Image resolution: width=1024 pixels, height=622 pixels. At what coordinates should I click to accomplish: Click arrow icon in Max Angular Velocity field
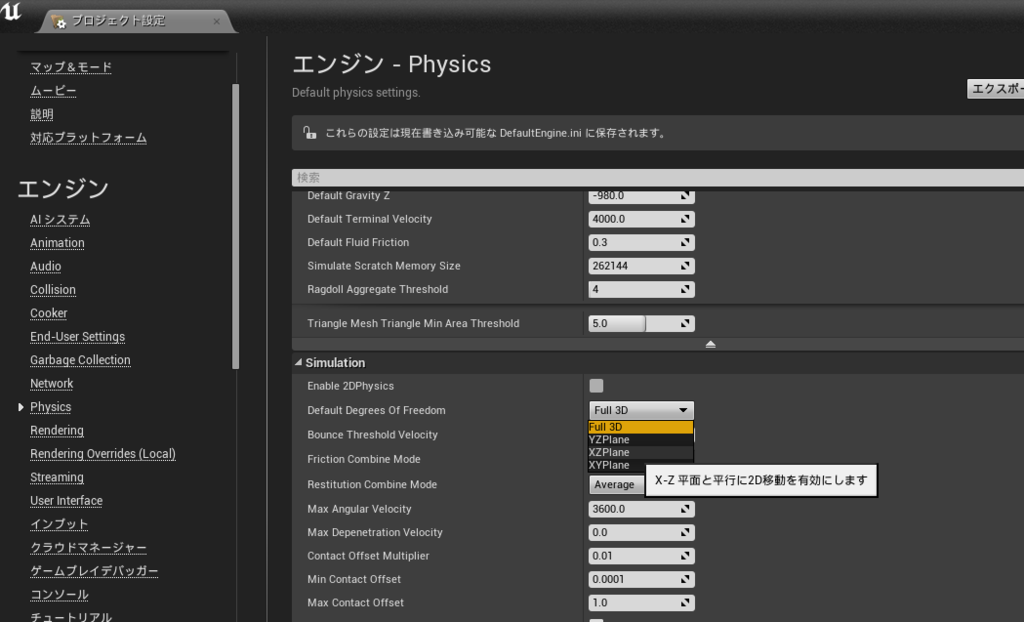[685, 509]
